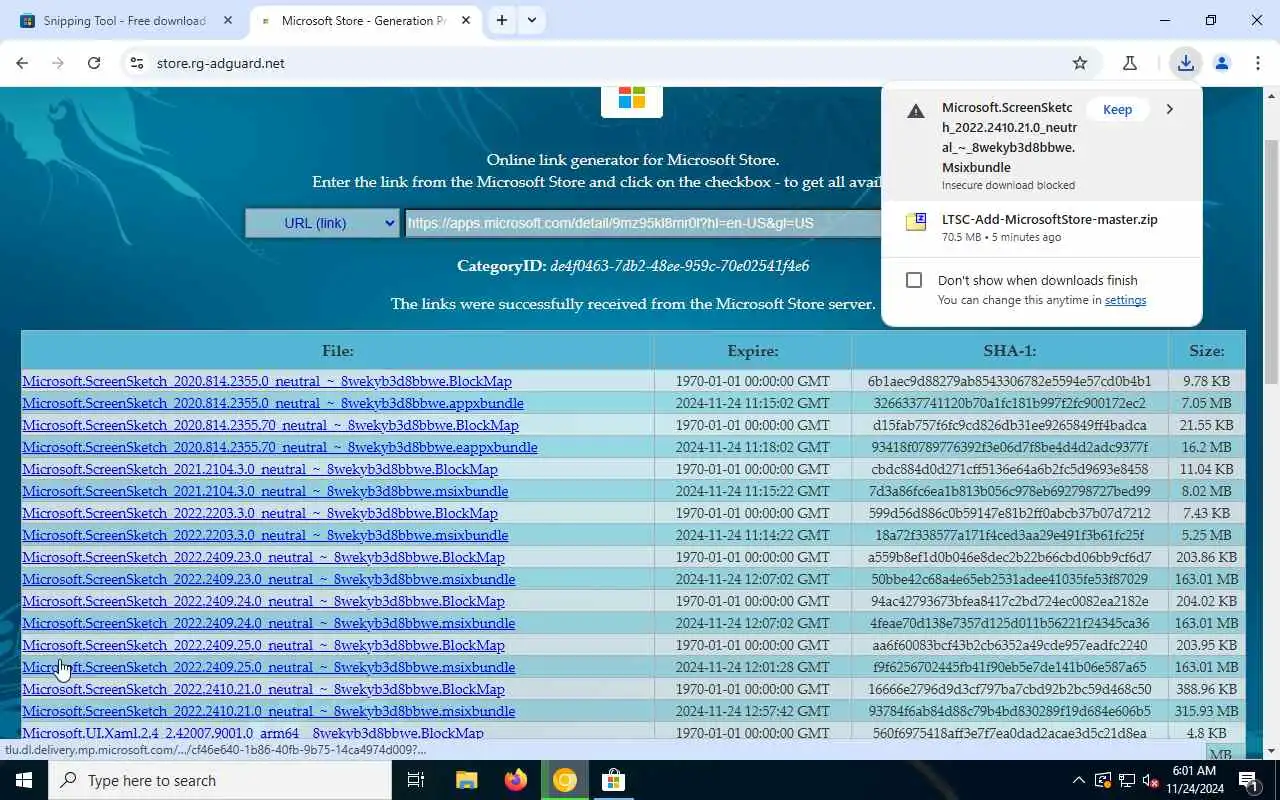Open Microsoft Store from the taskbar

point(613,780)
